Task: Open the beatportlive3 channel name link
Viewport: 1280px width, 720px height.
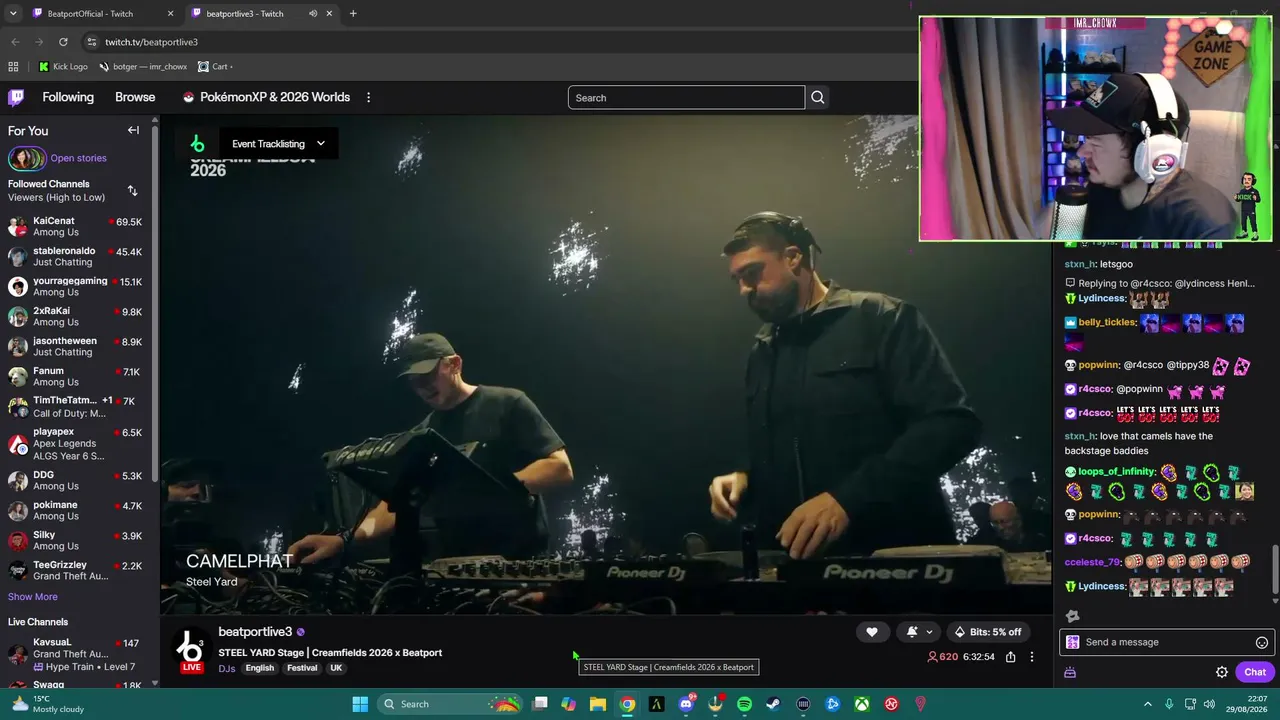Action: 255,632
